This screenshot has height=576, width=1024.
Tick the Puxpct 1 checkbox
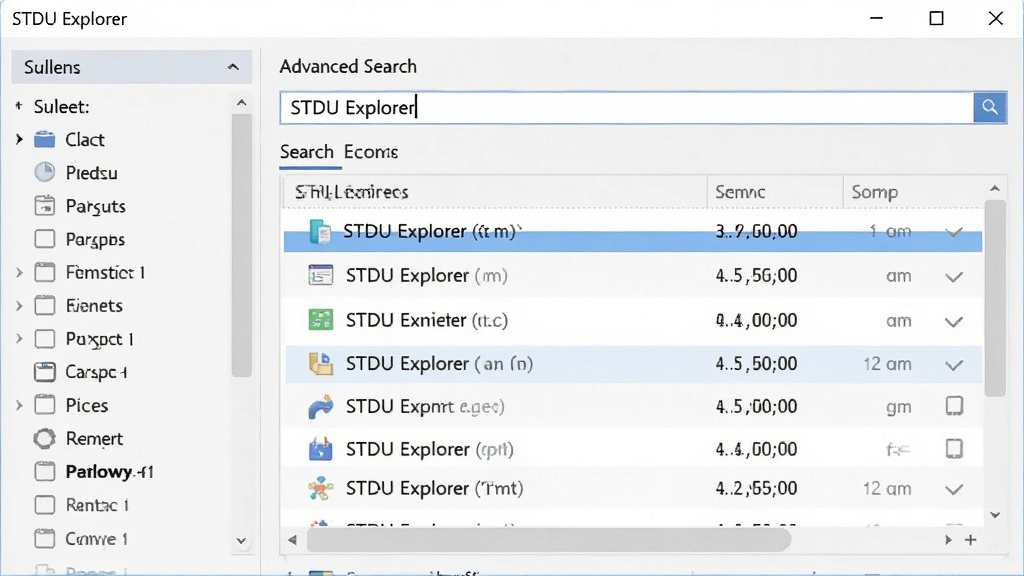(44, 339)
